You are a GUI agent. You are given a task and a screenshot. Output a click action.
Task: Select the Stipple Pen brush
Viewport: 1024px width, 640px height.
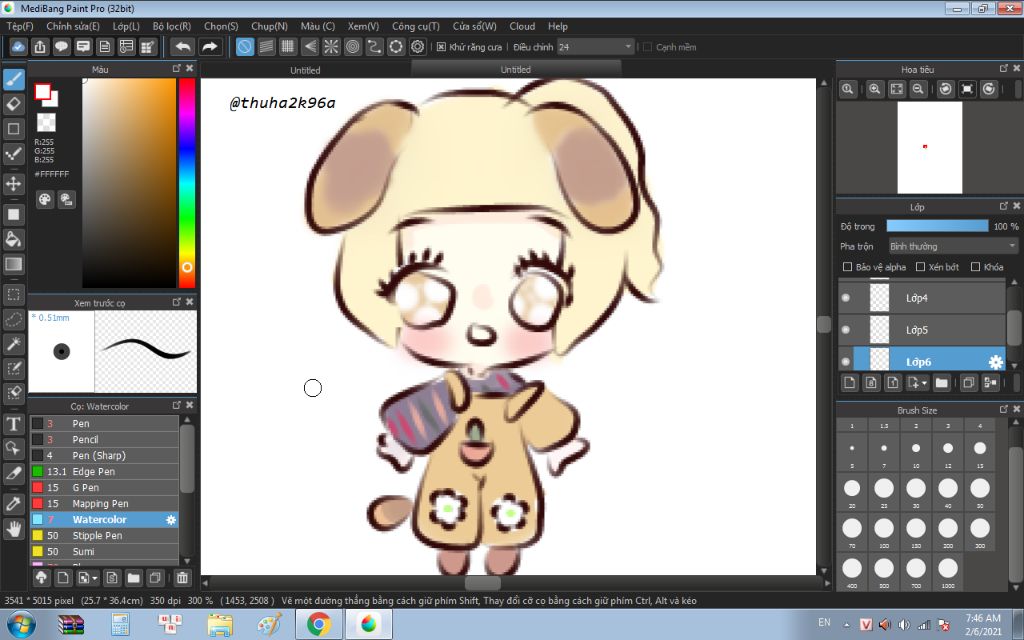(104, 536)
